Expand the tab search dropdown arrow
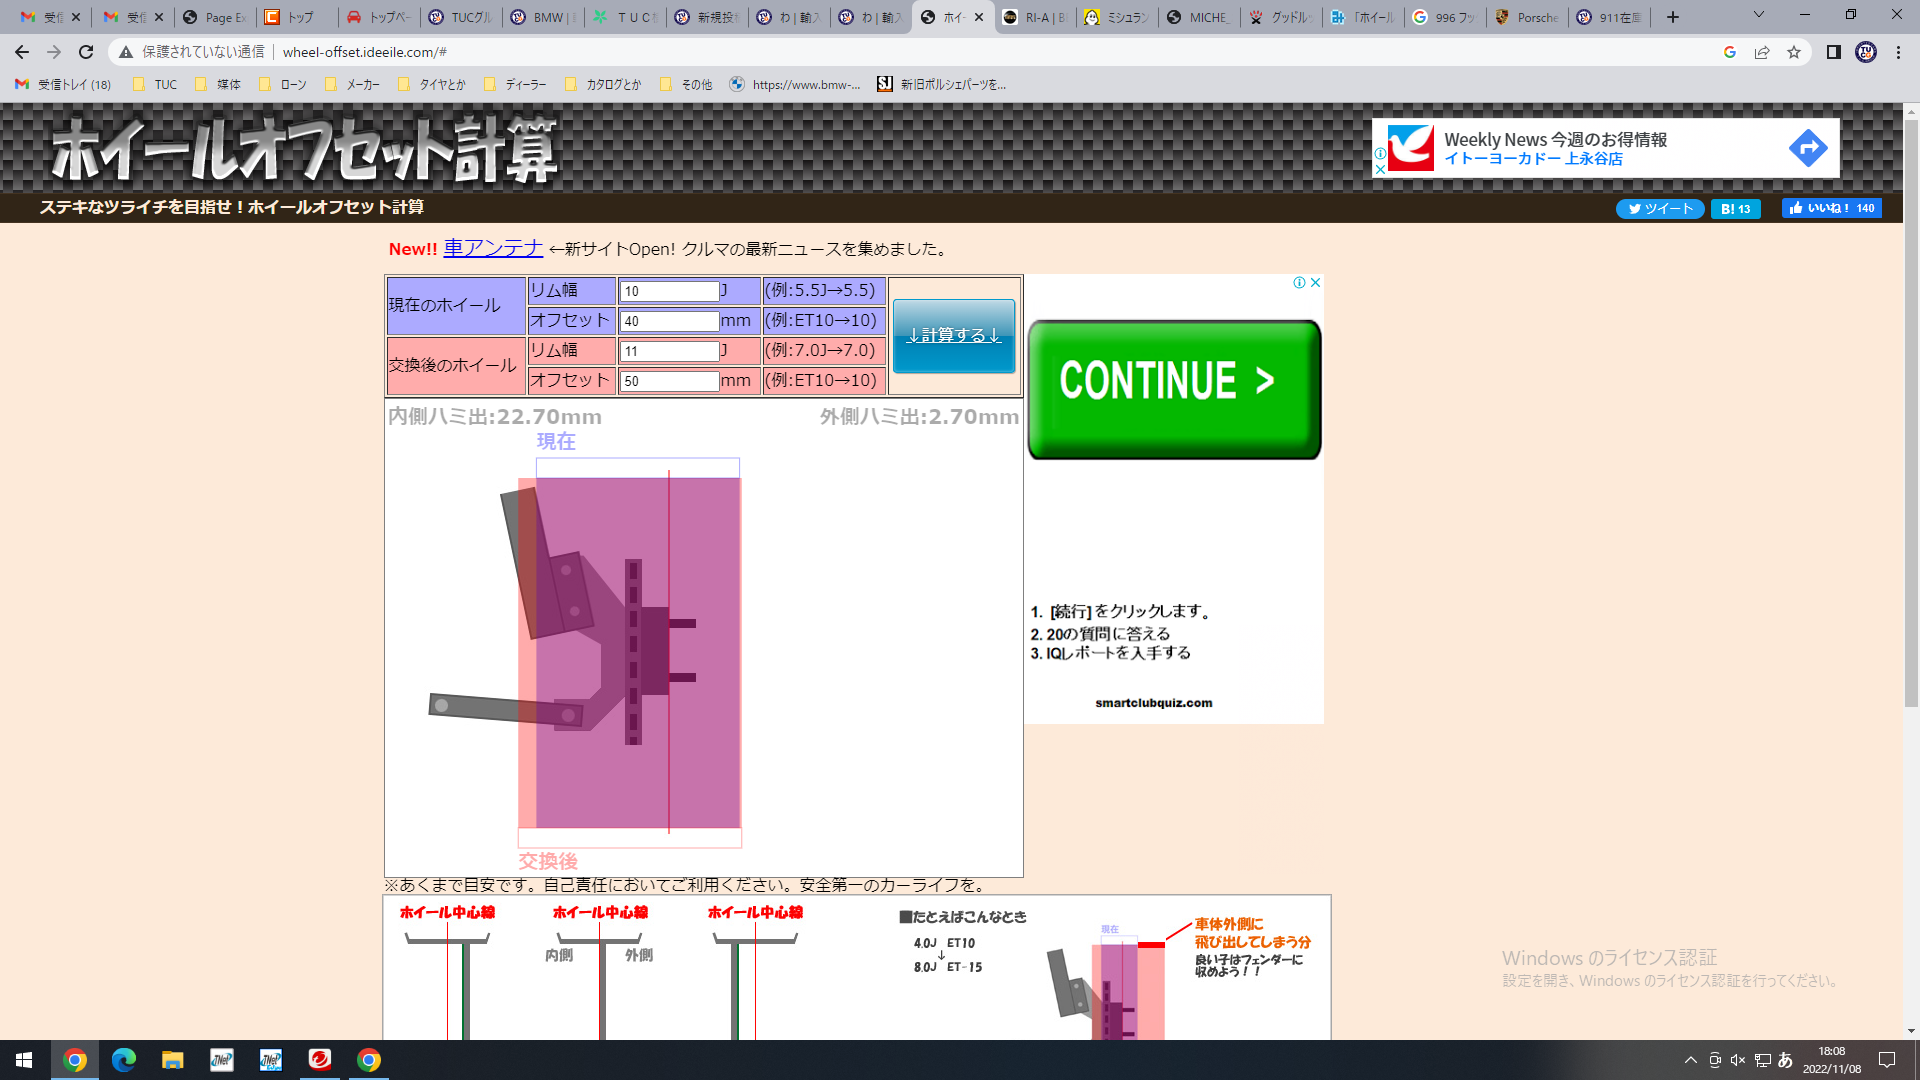 1758,15
